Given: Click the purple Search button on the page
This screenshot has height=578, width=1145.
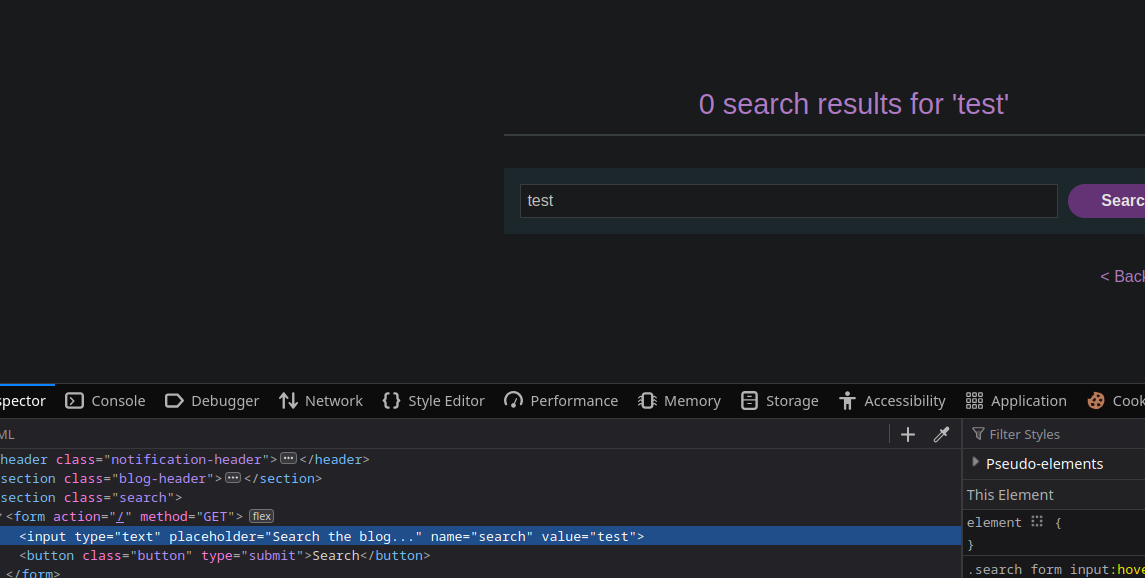Looking at the screenshot, I should click(x=1110, y=201).
